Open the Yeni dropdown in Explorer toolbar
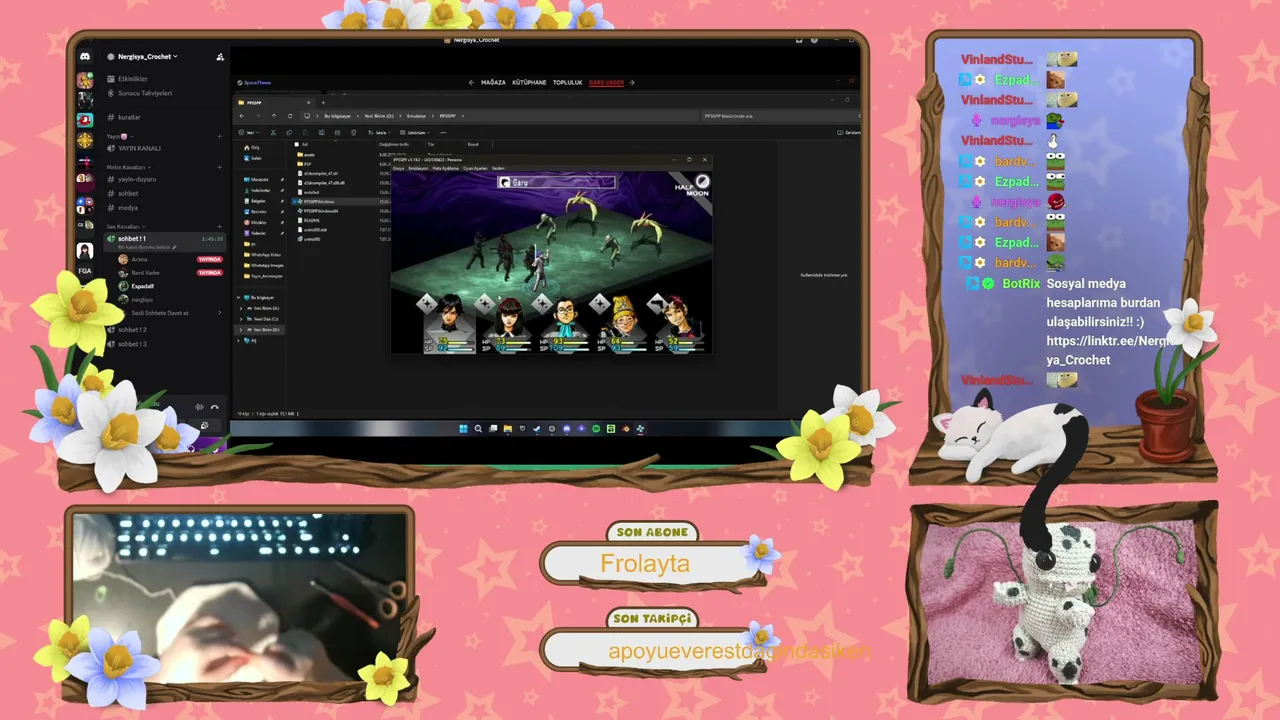This screenshot has width=1280, height=720. pos(251,132)
